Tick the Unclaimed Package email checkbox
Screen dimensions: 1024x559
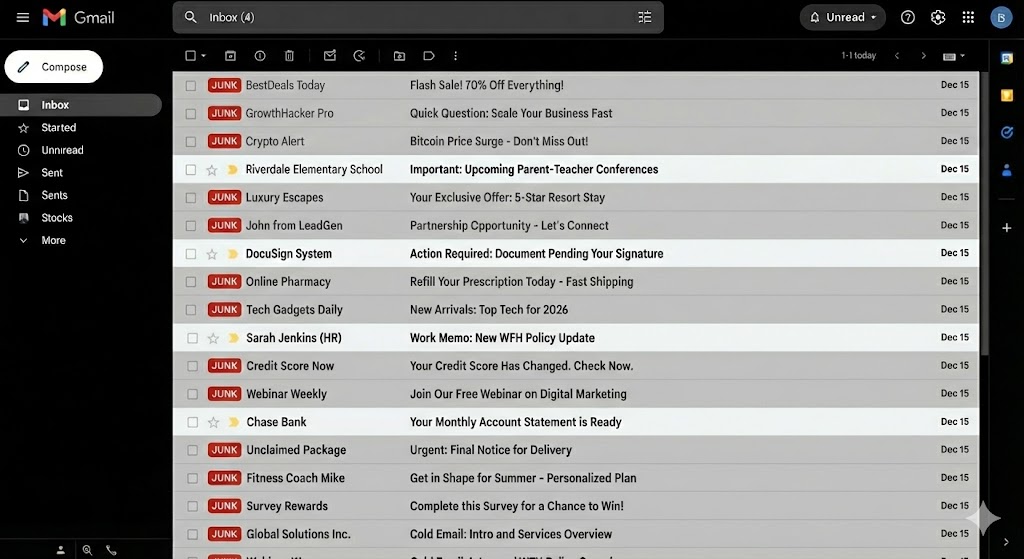coord(192,451)
